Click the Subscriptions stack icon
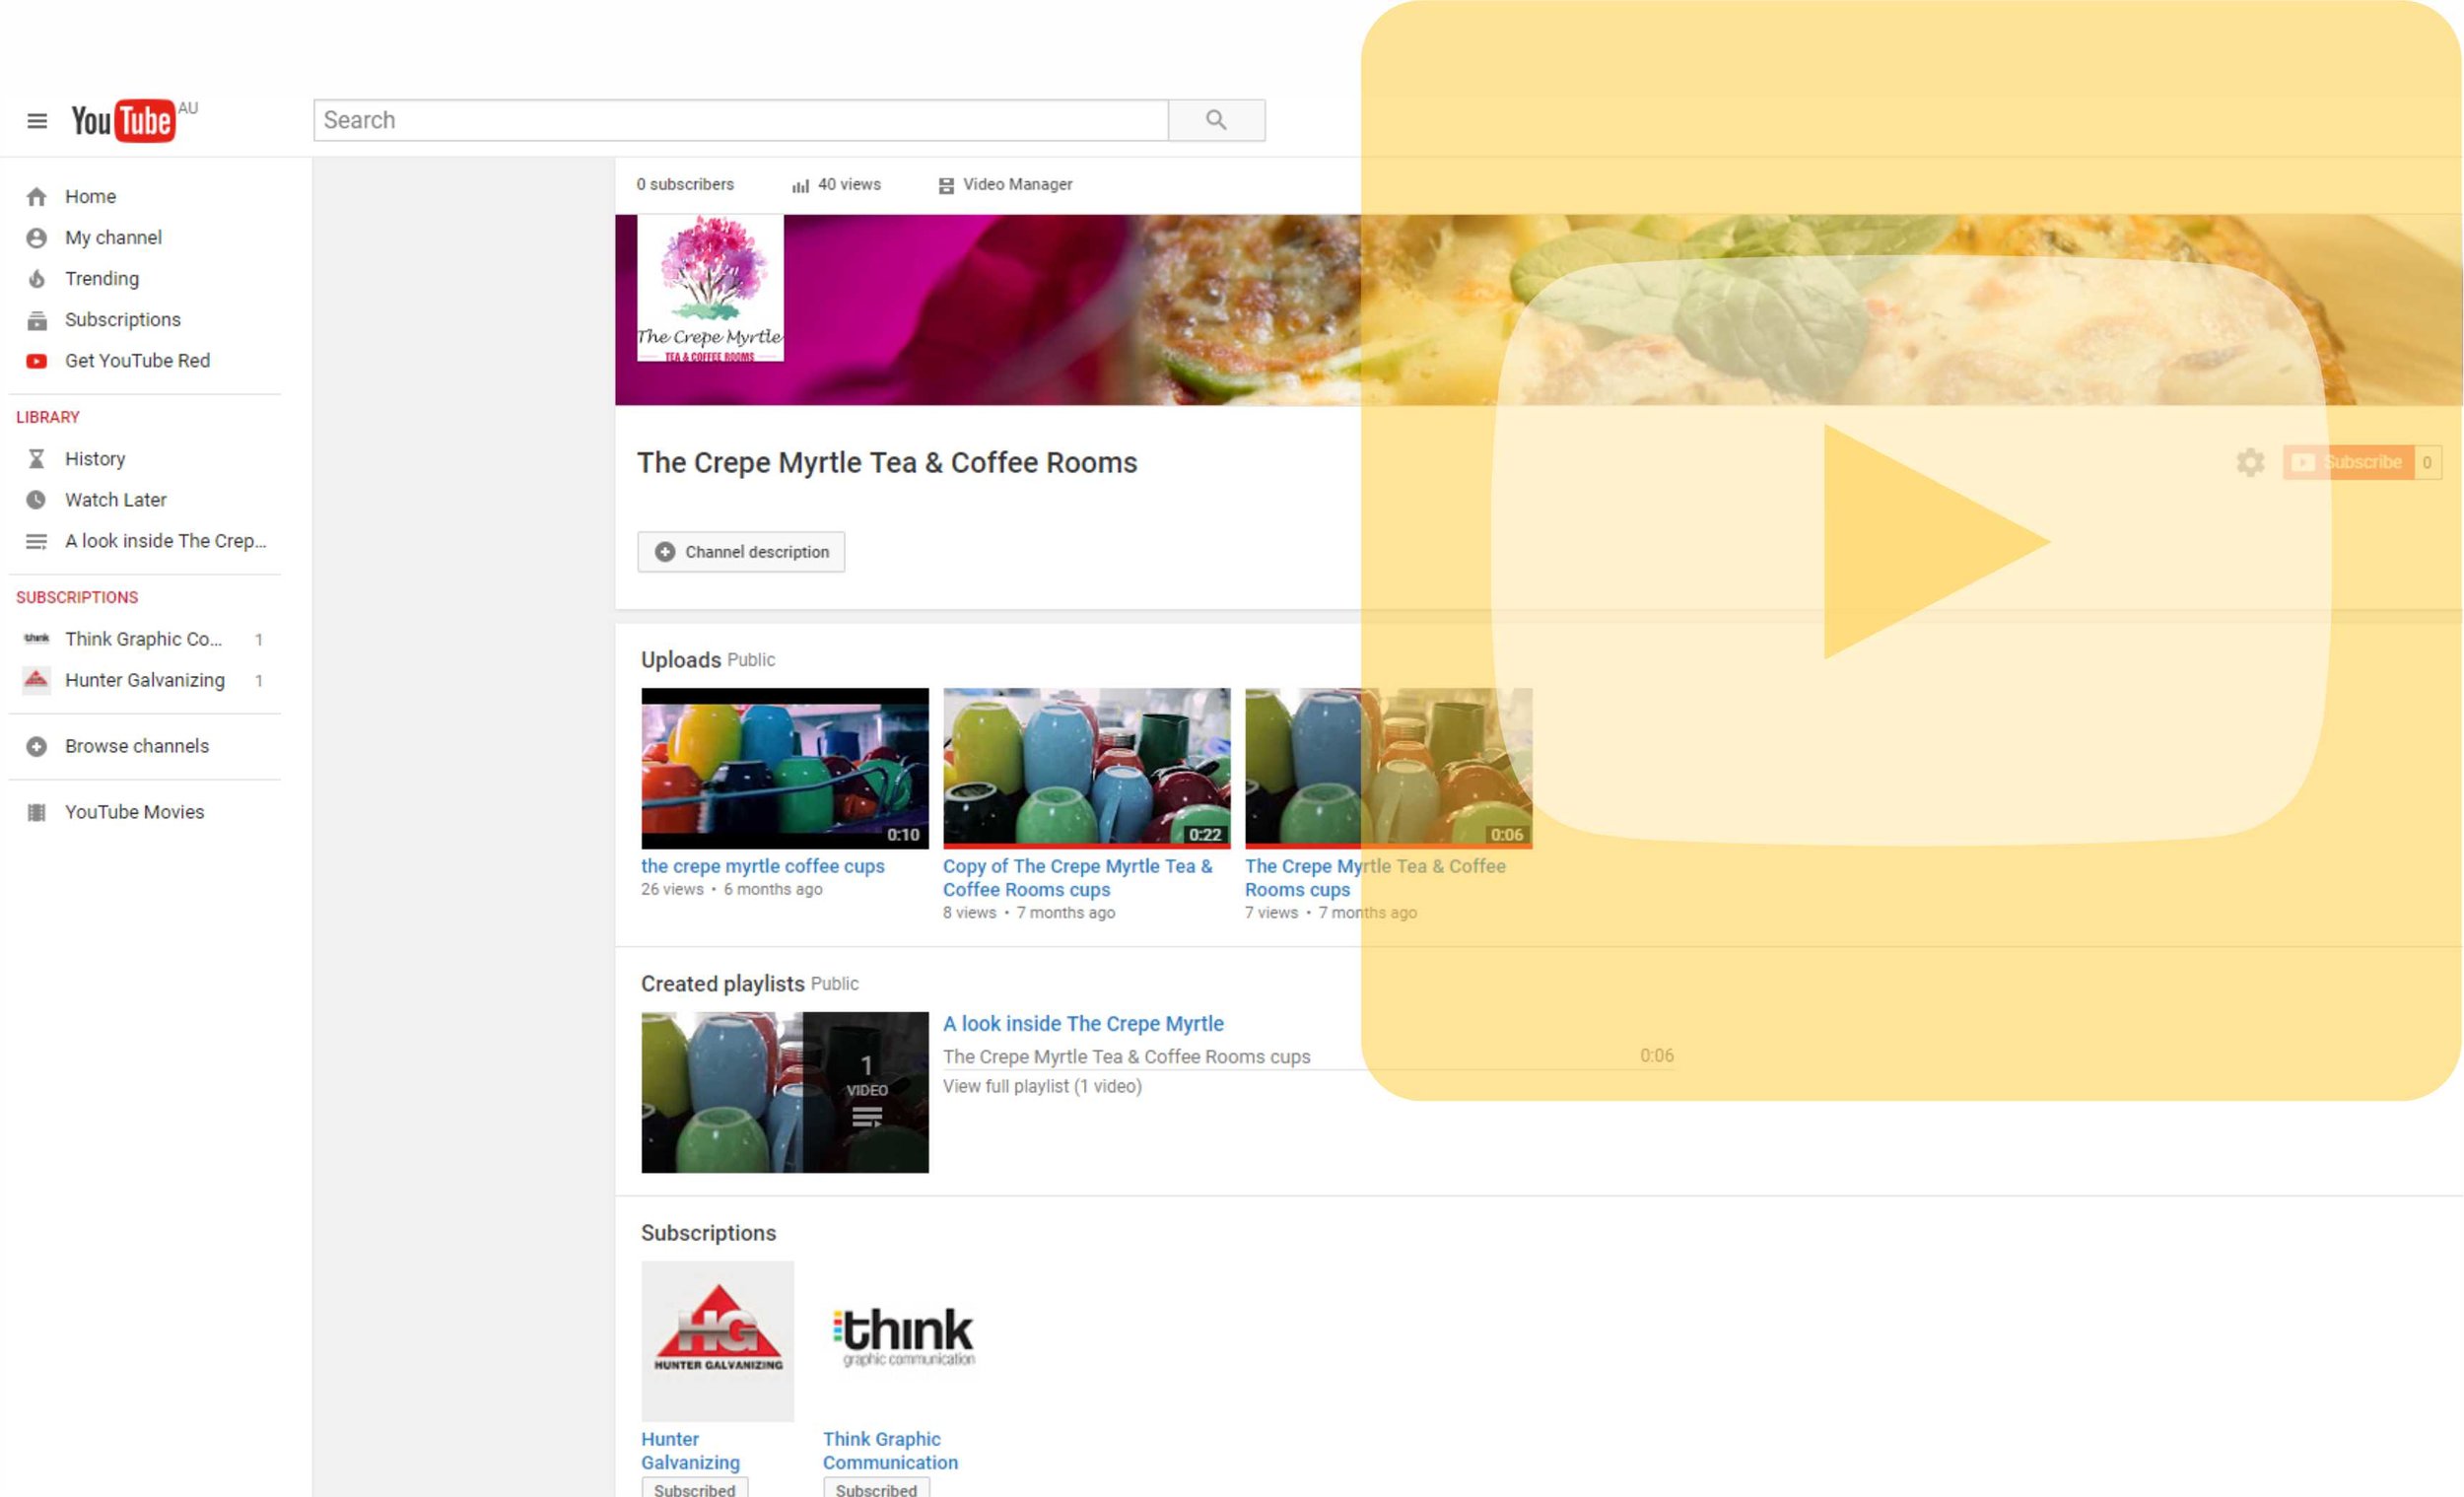Image resolution: width=2464 pixels, height=1497 pixels. pos(37,320)
